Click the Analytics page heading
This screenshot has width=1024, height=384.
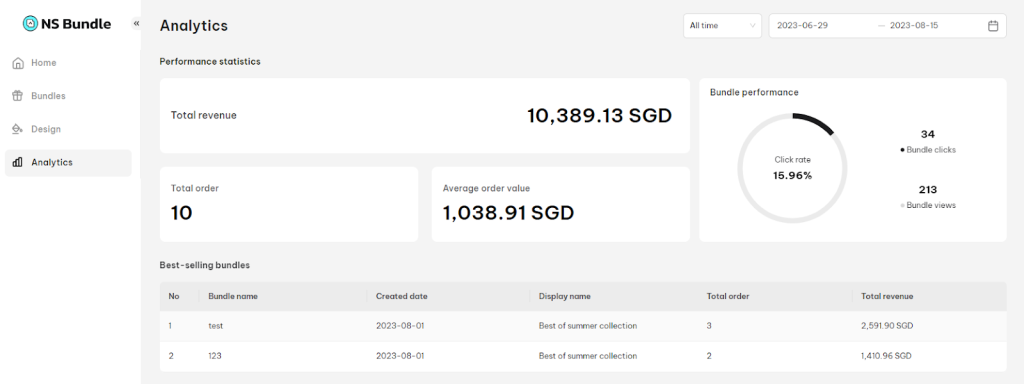coord(194,25)
